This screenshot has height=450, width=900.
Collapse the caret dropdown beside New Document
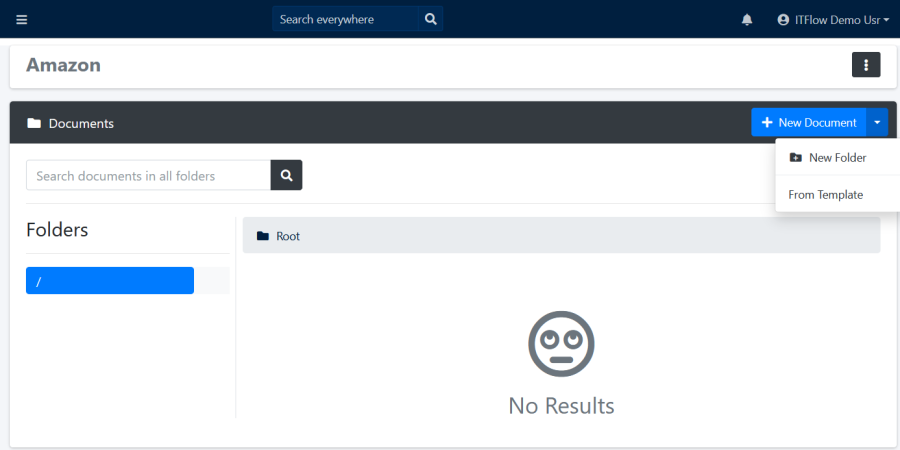click(x=877, y=122)
